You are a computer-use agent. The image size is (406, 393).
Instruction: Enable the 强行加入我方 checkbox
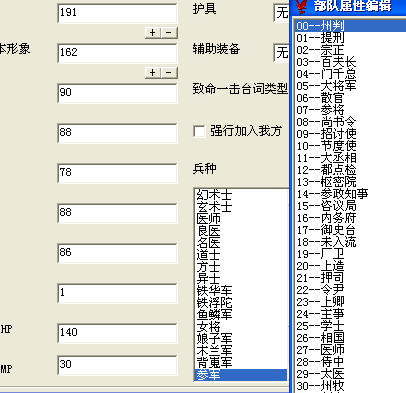(x=199, y=131)
